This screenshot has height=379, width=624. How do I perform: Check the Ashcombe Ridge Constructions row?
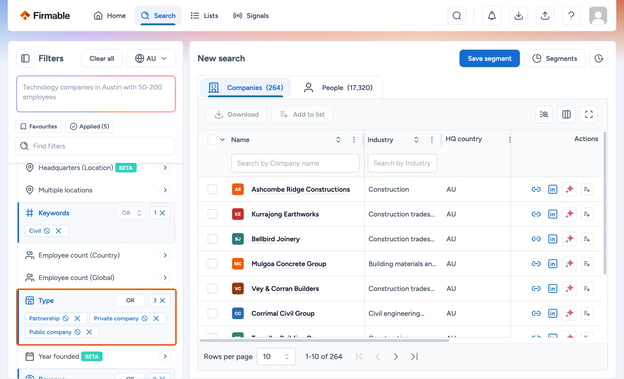(212, 190)
